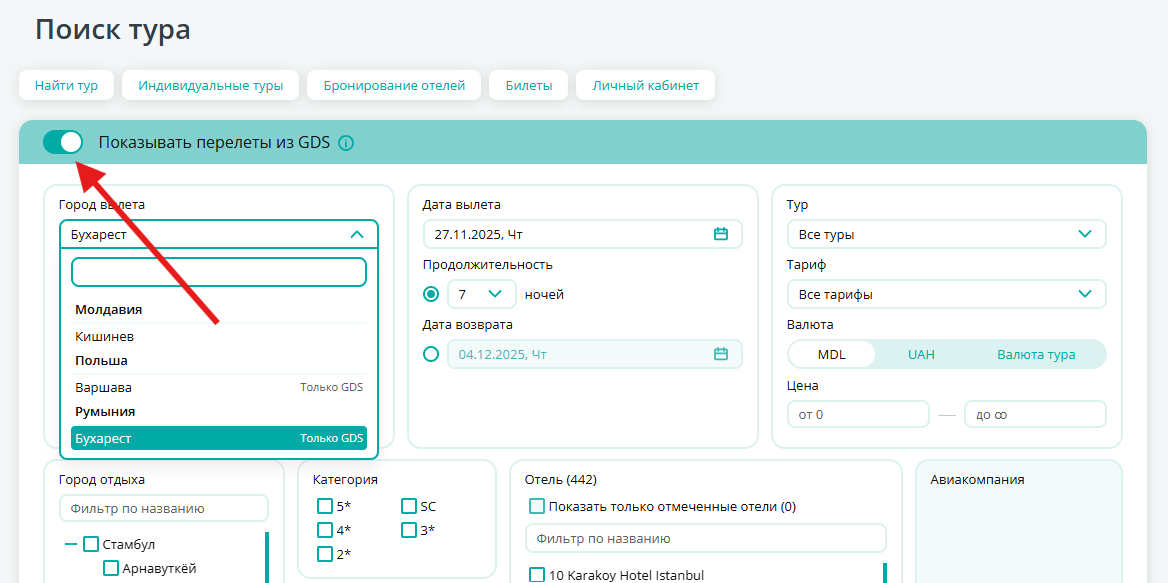Enable the SC category checkbox
This screenshot has height=583, width=1168.
coord(409,506)
